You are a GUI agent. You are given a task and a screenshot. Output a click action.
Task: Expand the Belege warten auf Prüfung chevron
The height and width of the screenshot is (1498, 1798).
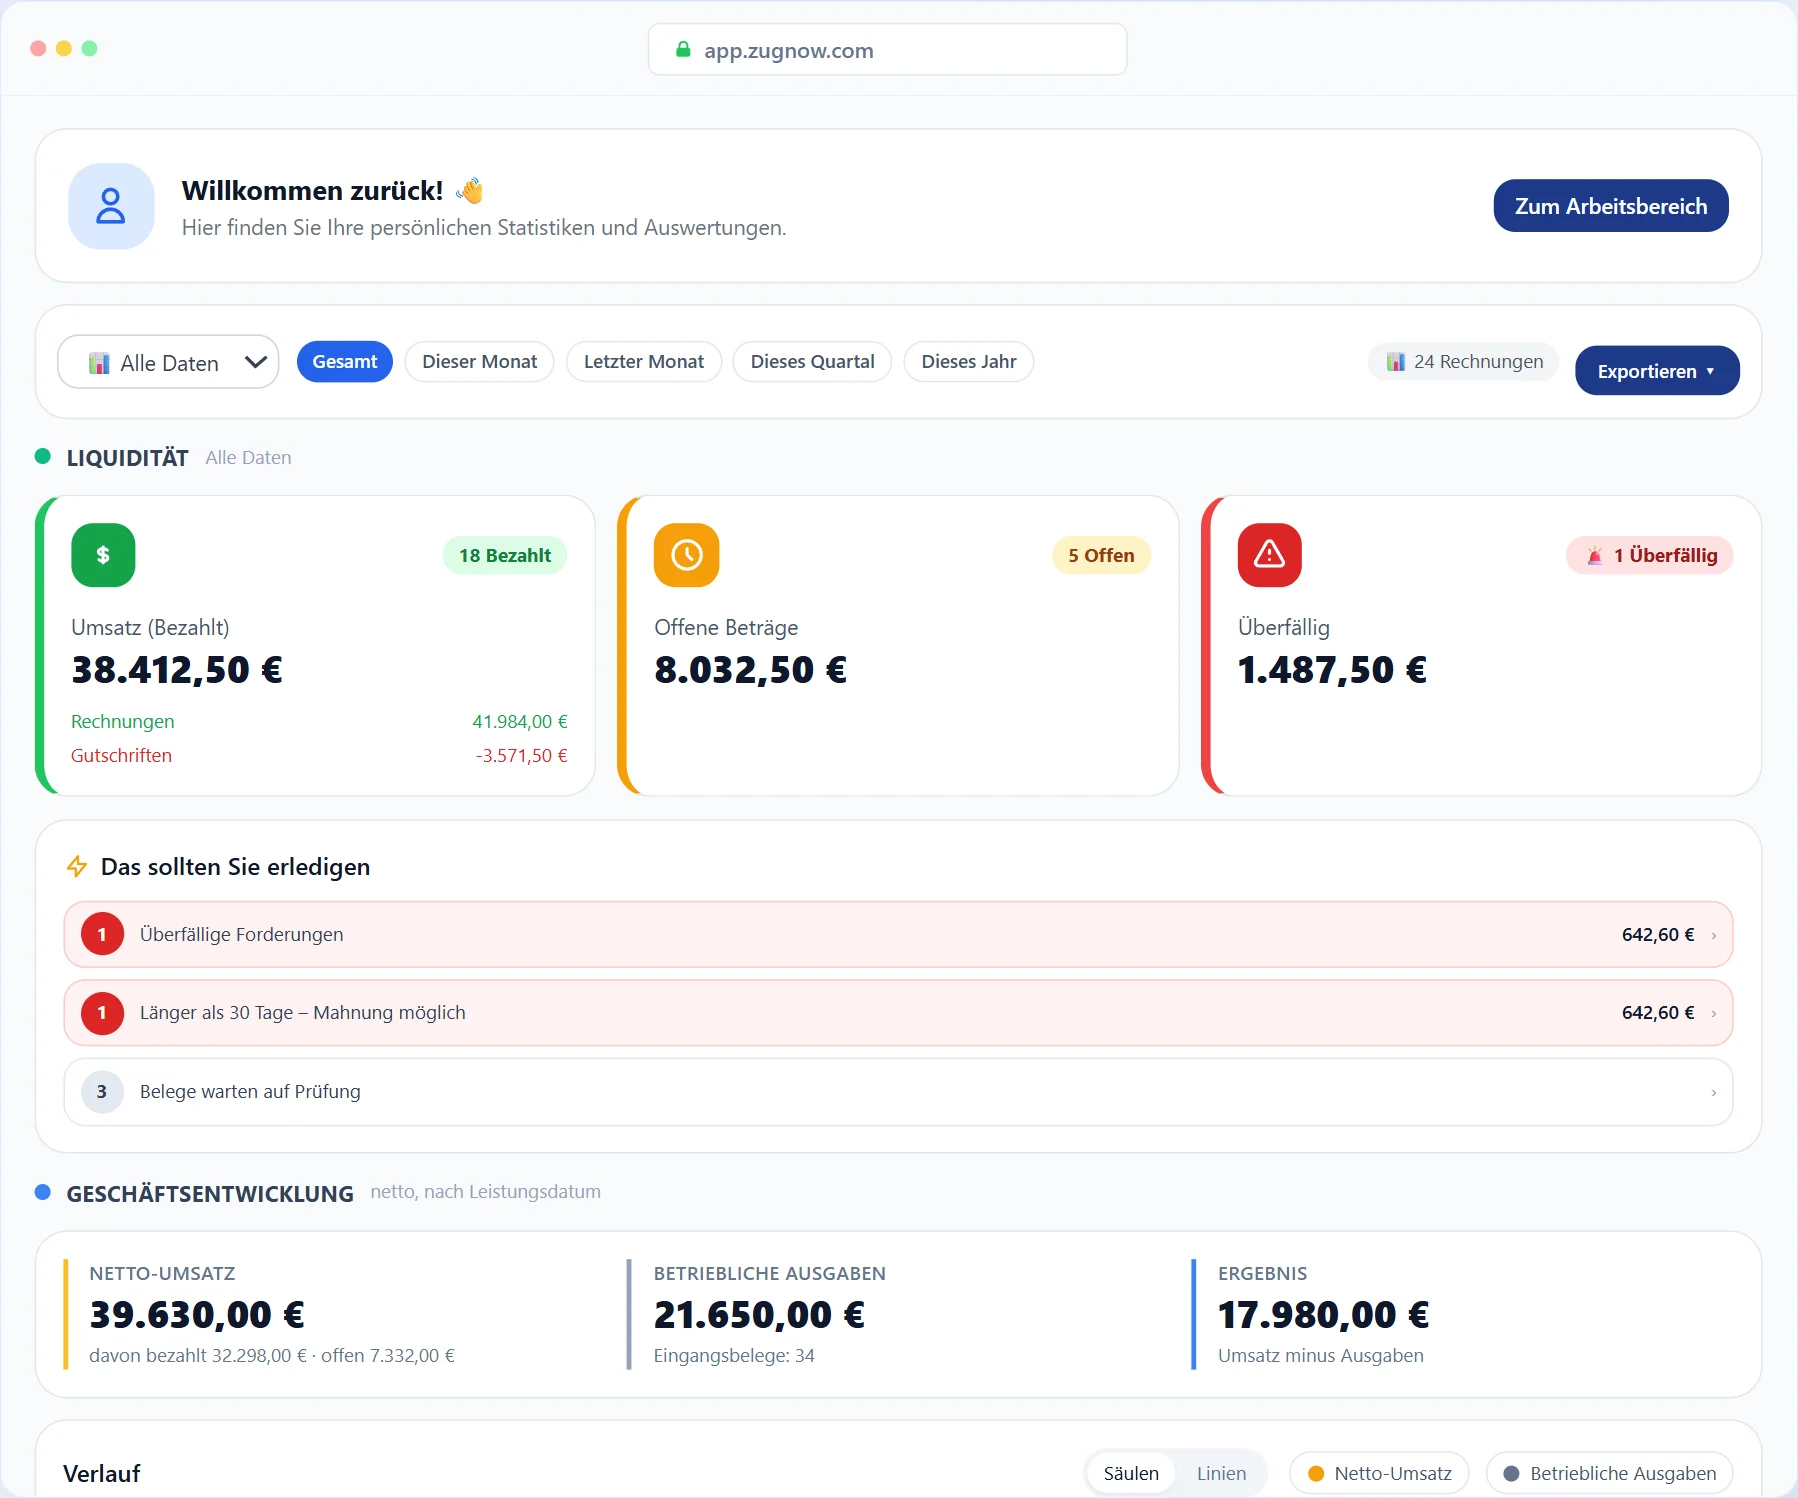tap(1714, 1092)
